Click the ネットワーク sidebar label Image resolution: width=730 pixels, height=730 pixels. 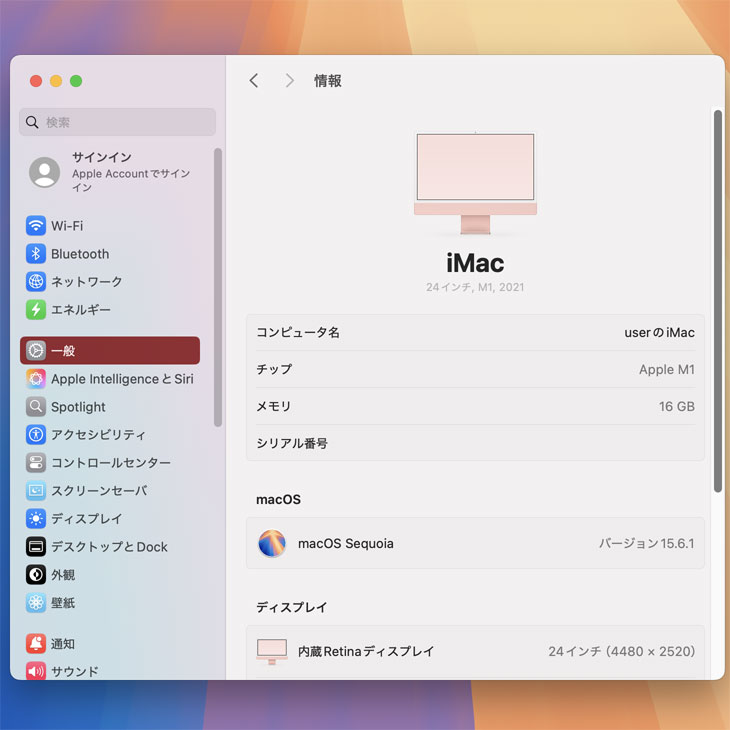[87, 282]
